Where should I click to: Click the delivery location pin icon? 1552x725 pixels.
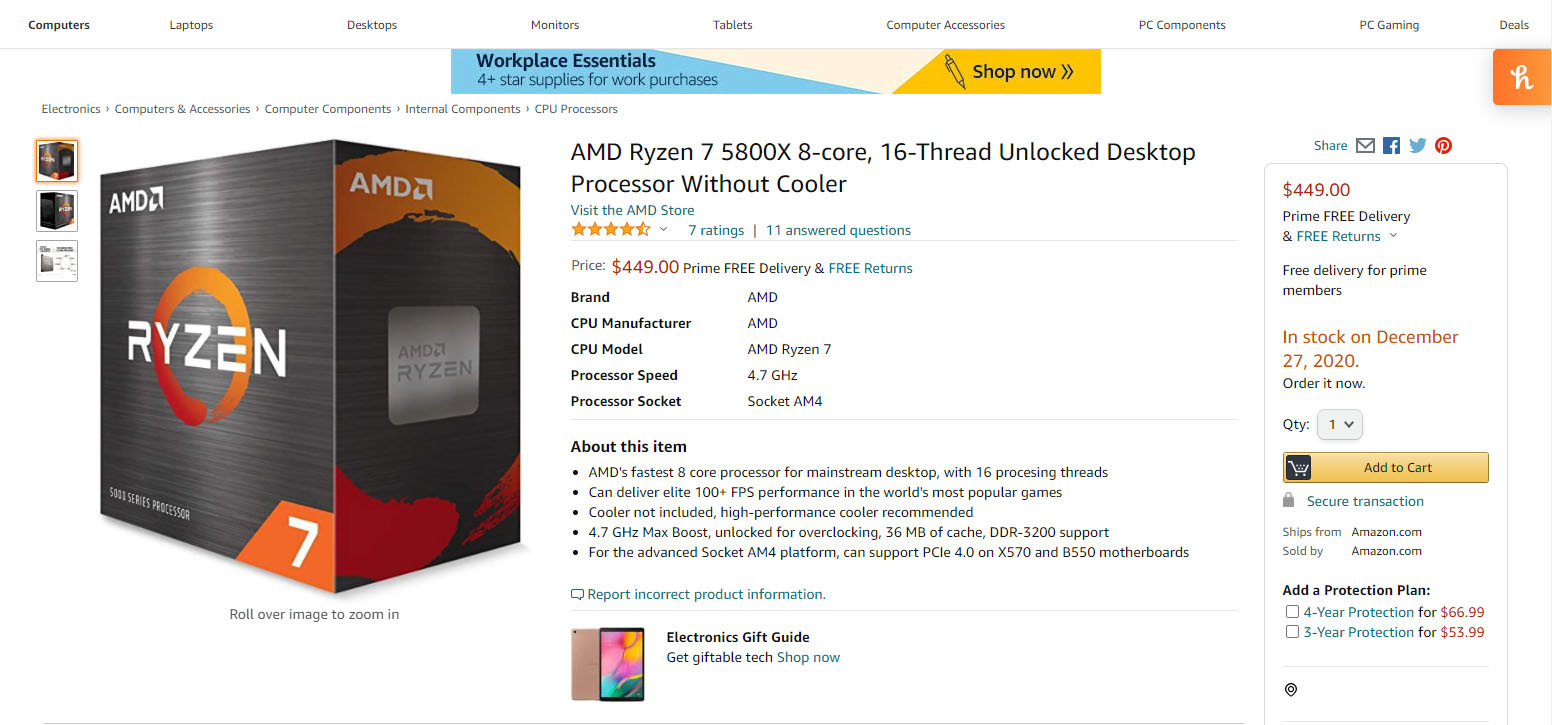[1291, 690]
